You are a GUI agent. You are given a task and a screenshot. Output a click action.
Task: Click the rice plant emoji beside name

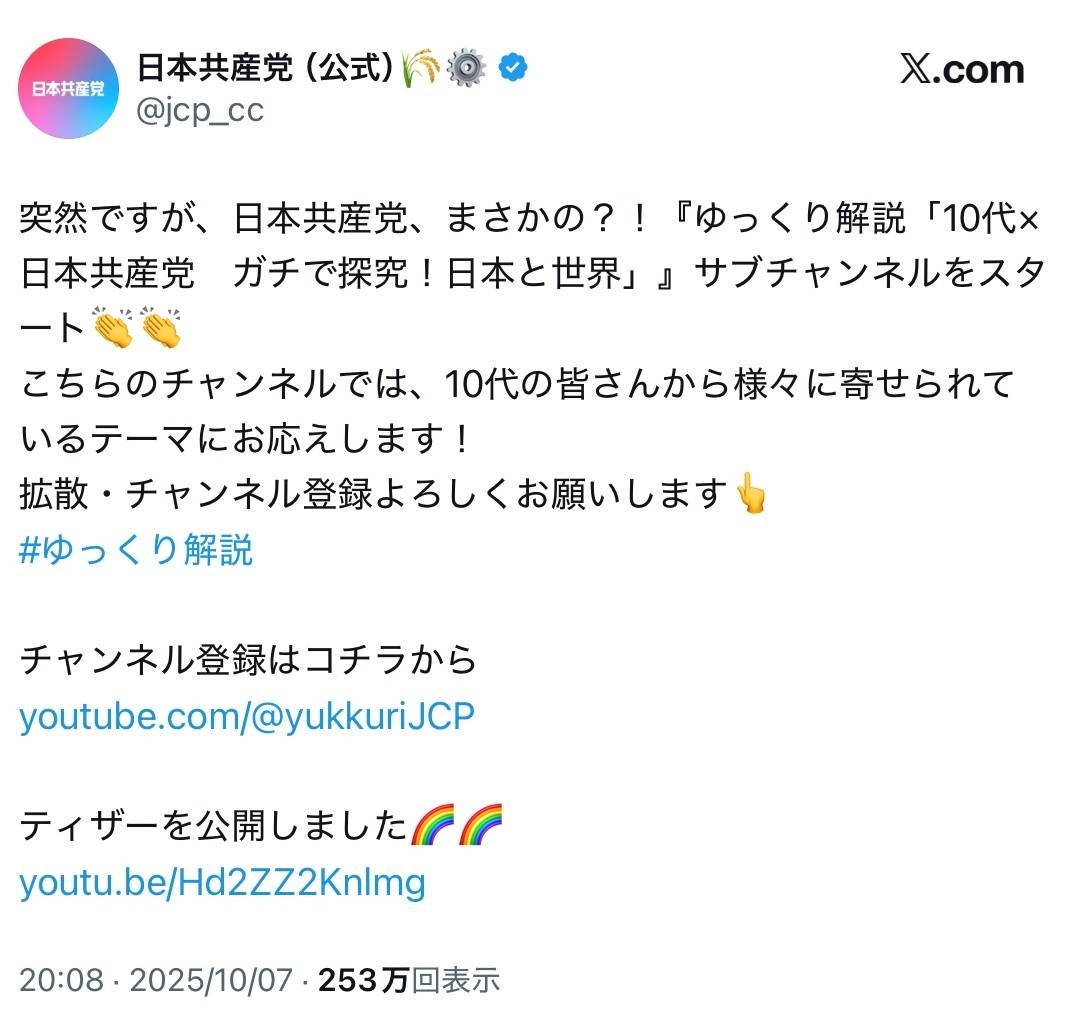420,68
